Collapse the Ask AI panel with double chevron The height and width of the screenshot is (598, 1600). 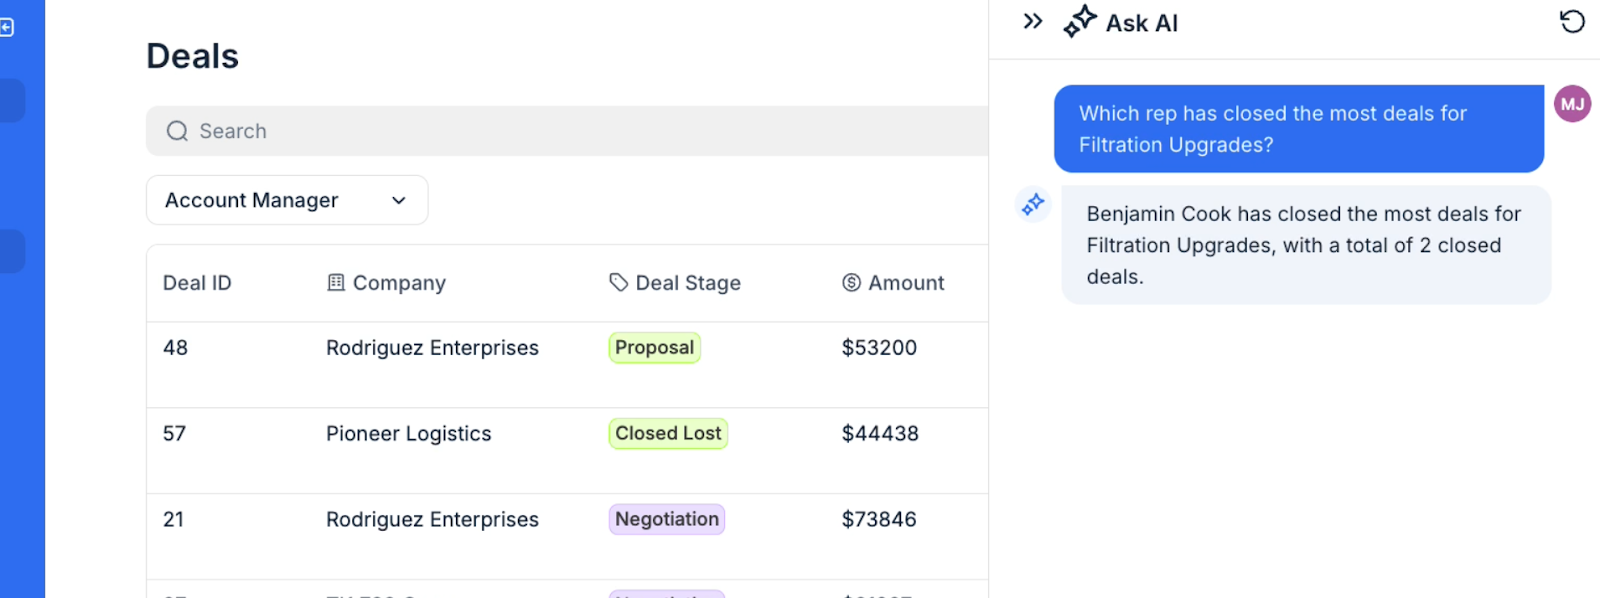(x=1033, y=21)
